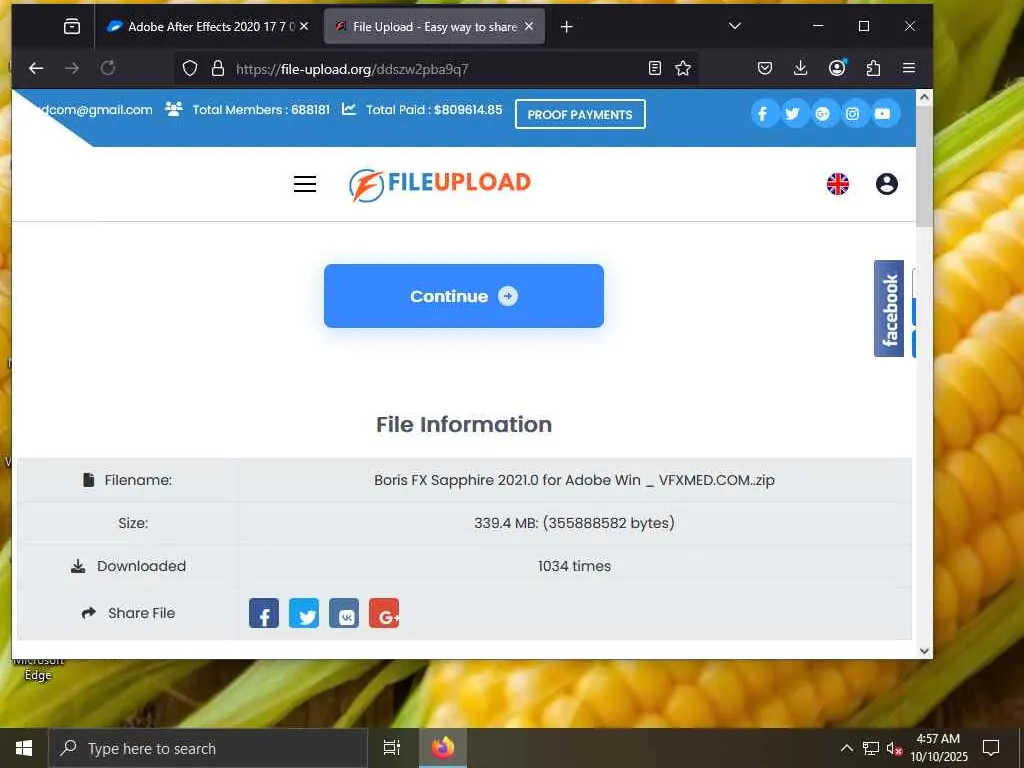Click the taskbar search box
This screenshot has height=768, width=1024.
[x=208, y=748]
